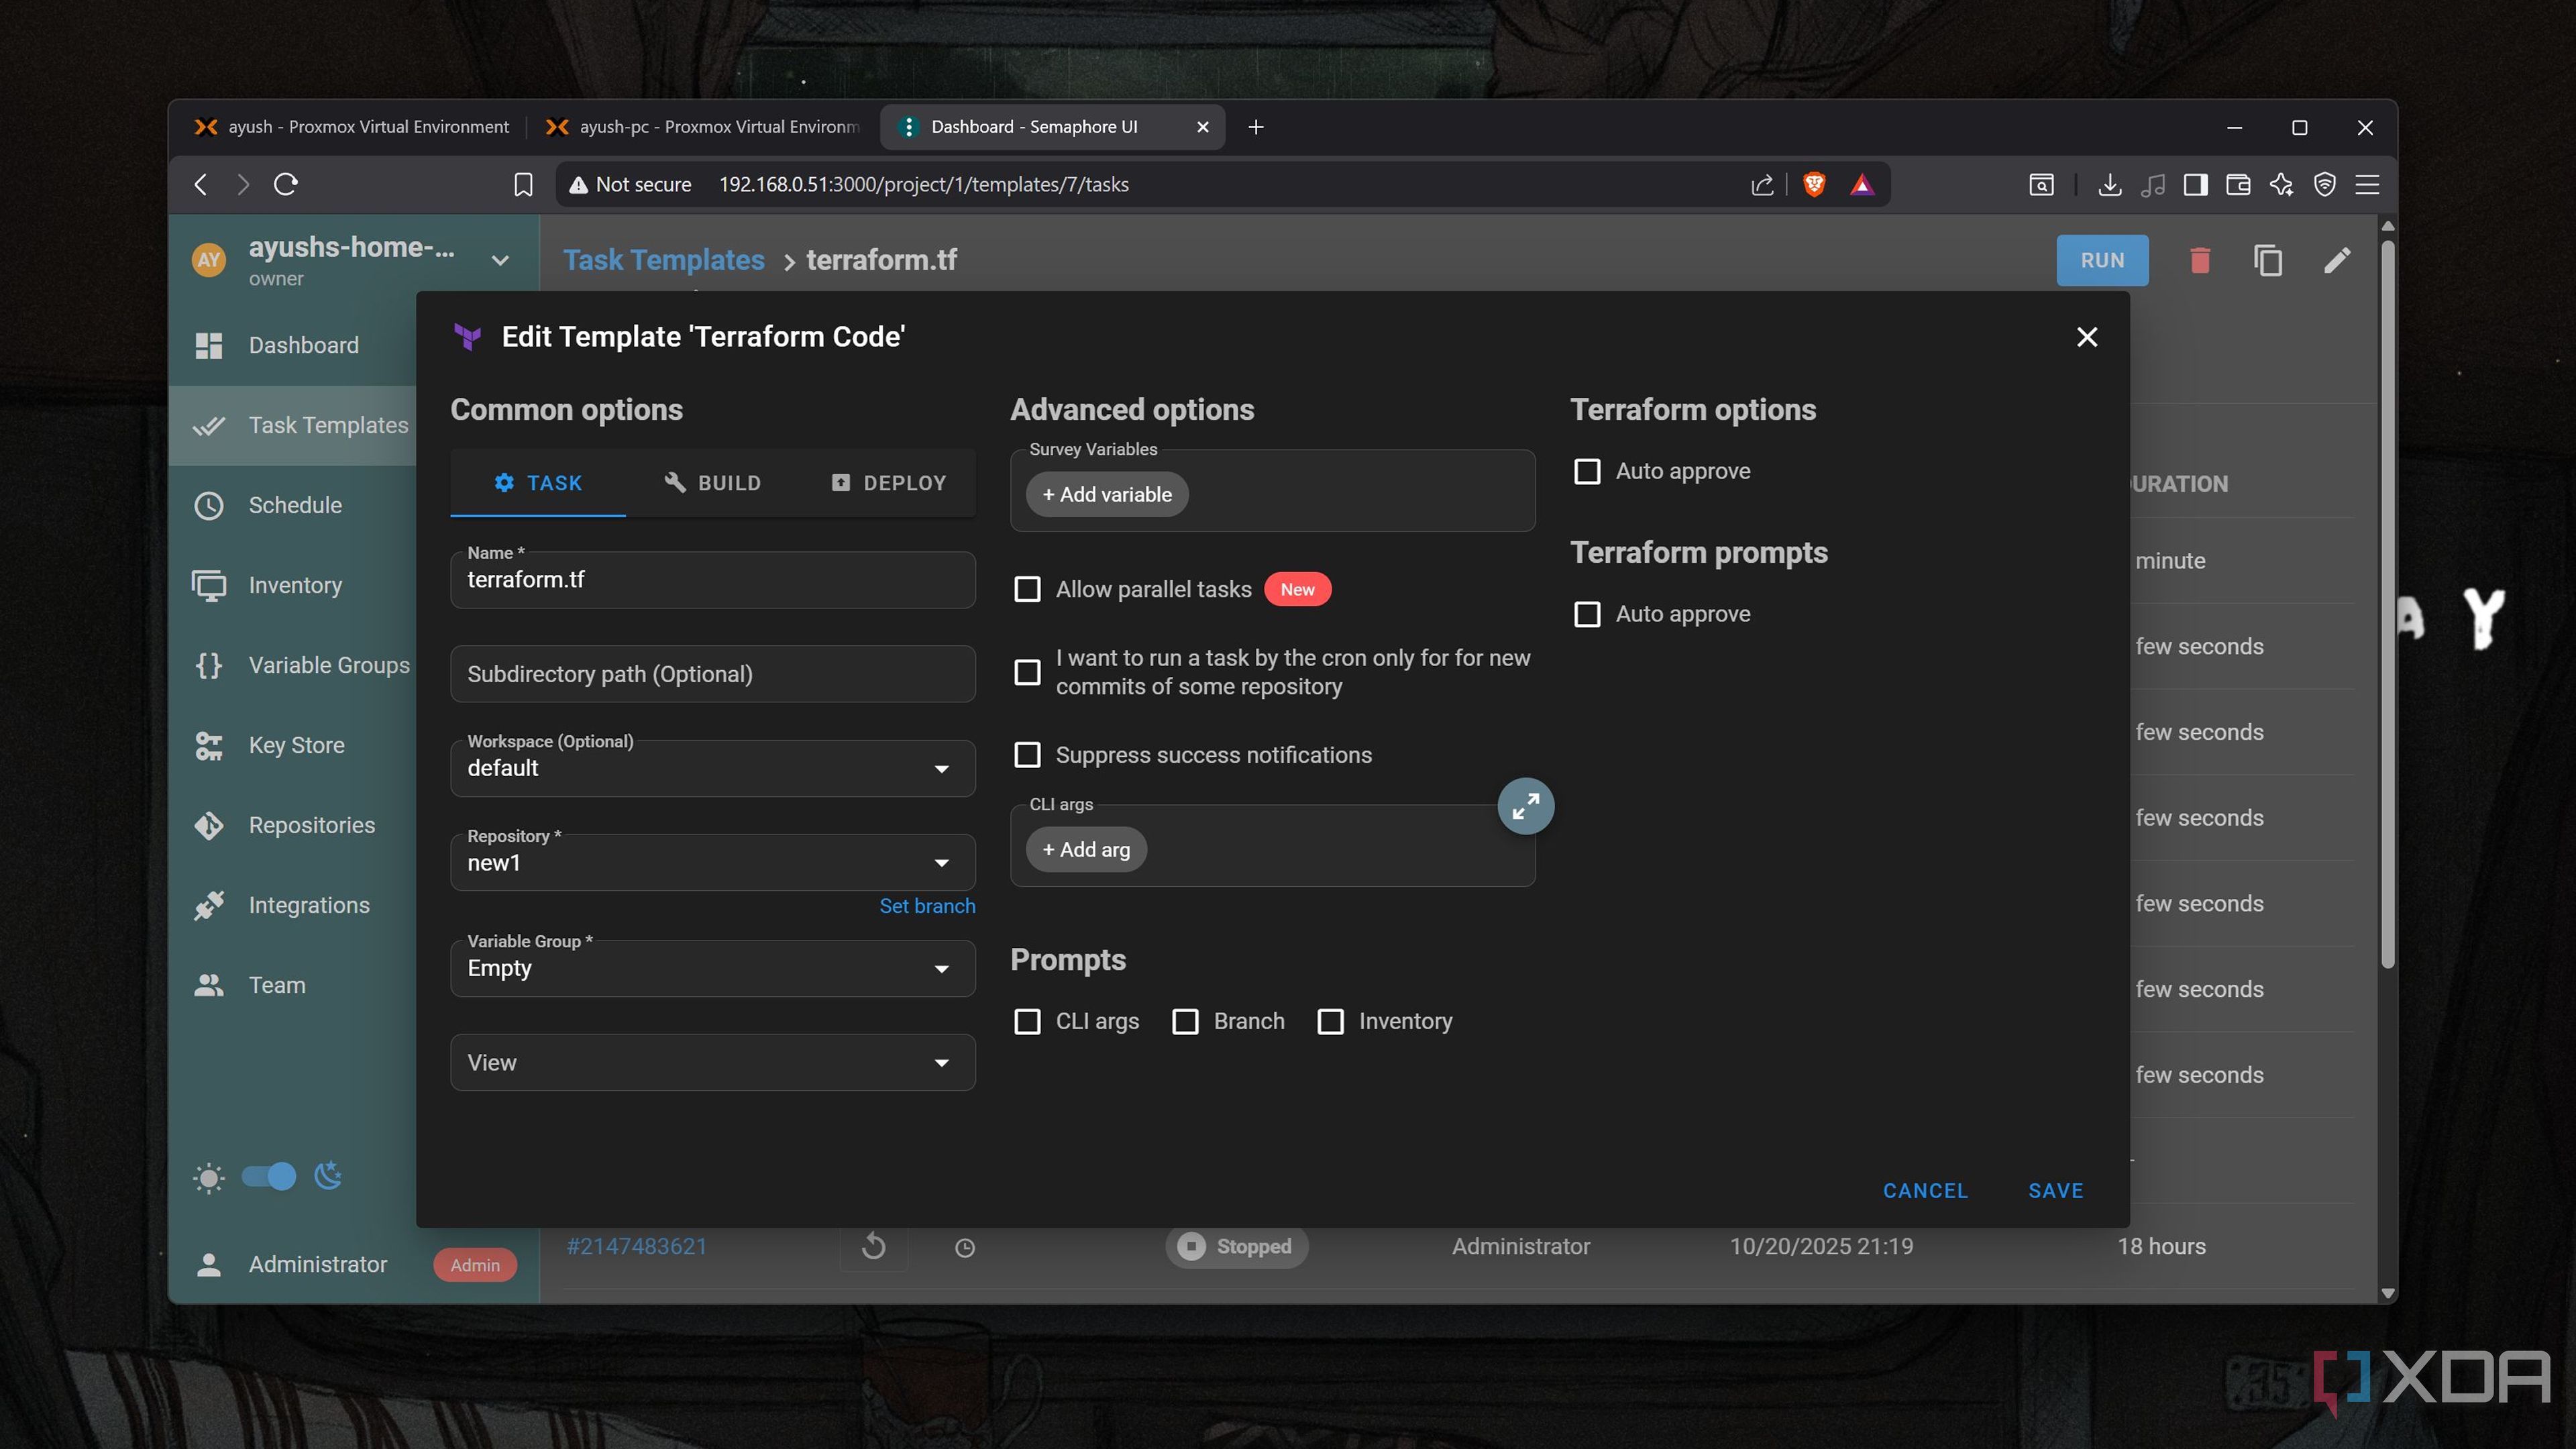2576x1449 pixels.
Task: Click the clock icon in the task row
Action: [x=965, y=1247]
